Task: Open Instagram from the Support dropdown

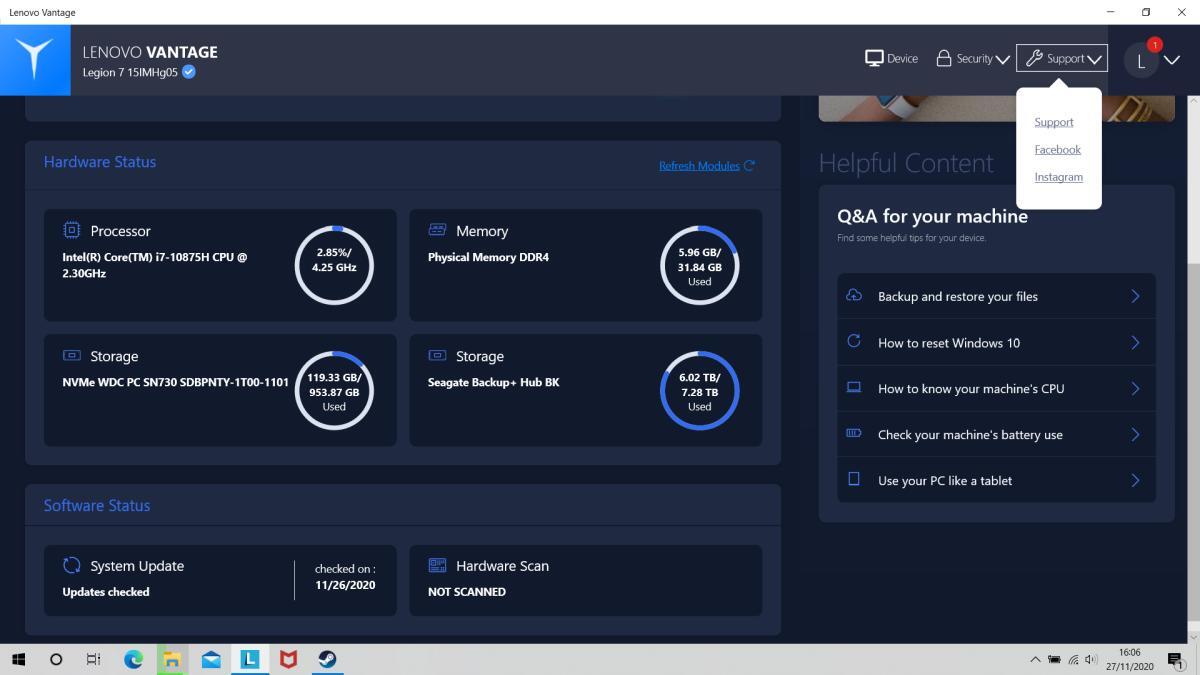Action: [1059, 177]
